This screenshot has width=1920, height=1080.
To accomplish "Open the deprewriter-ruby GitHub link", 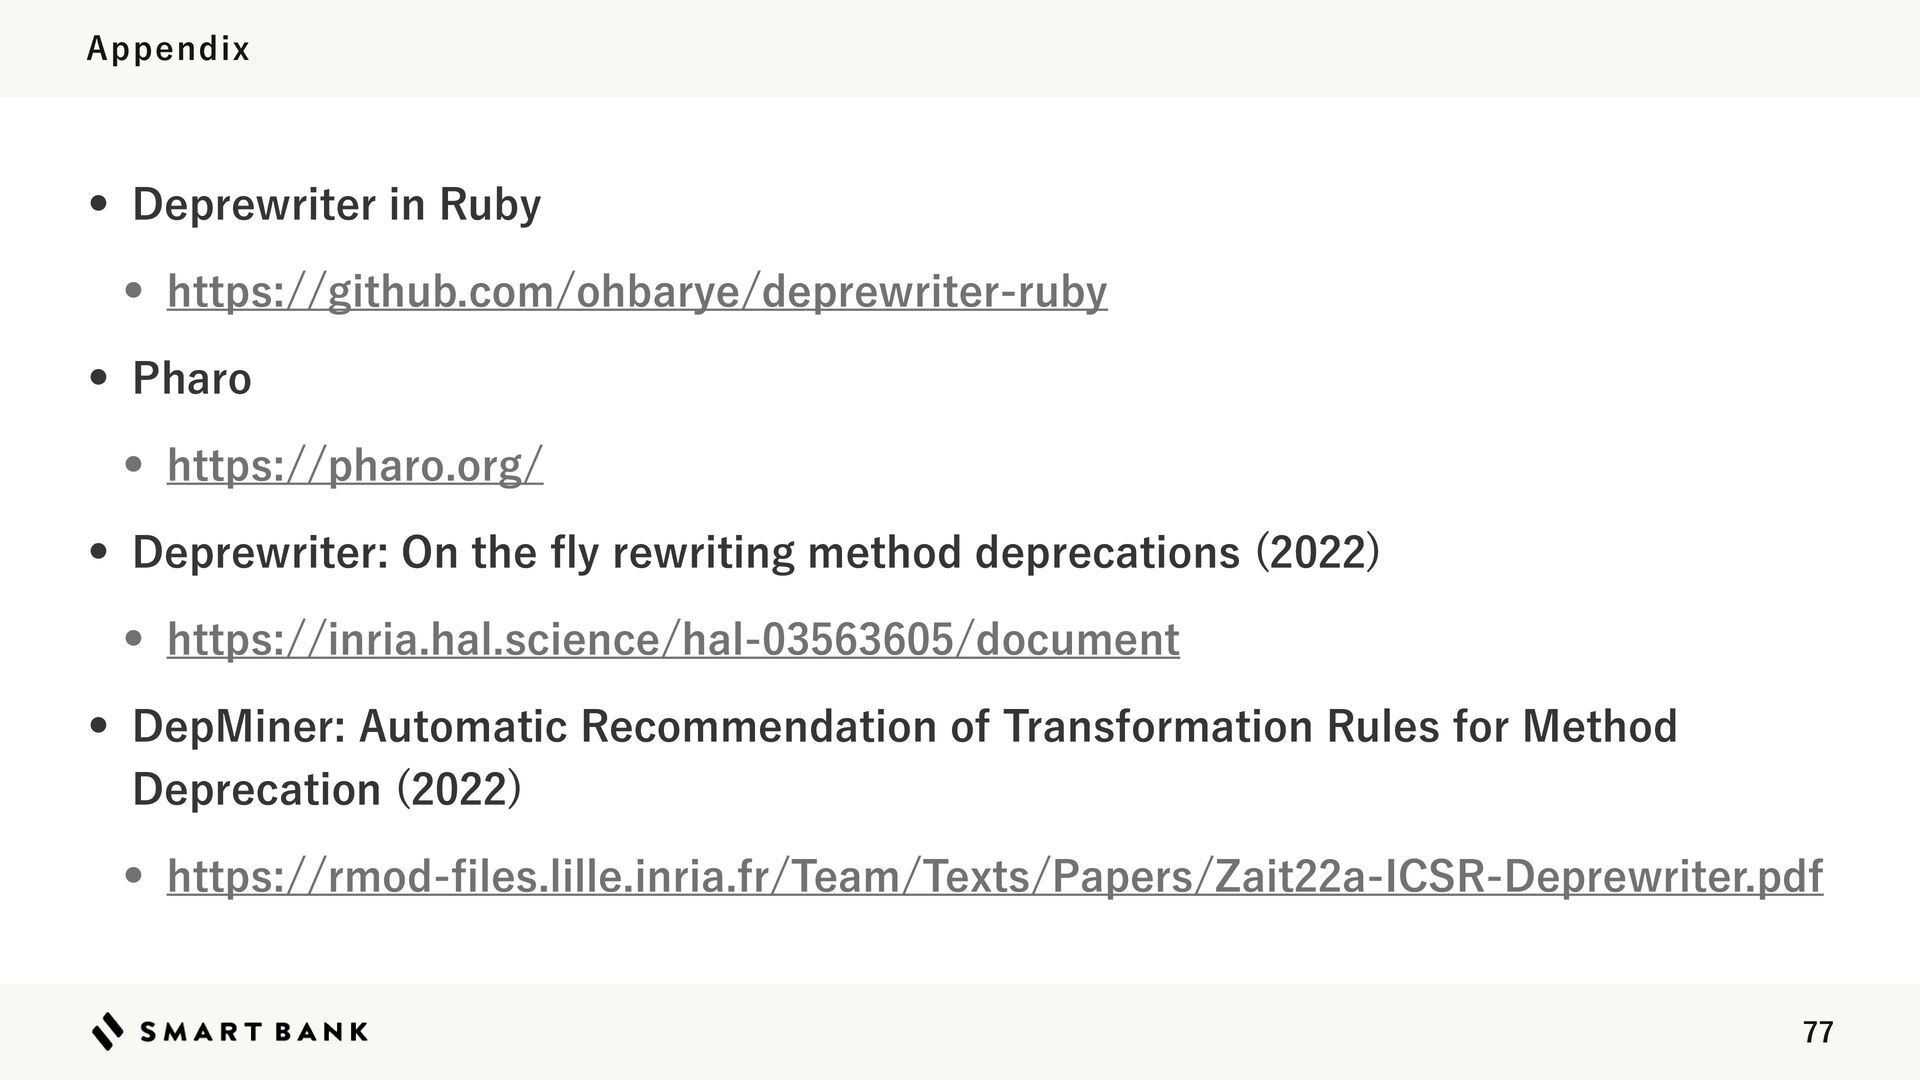I will [x=637, y=292].
